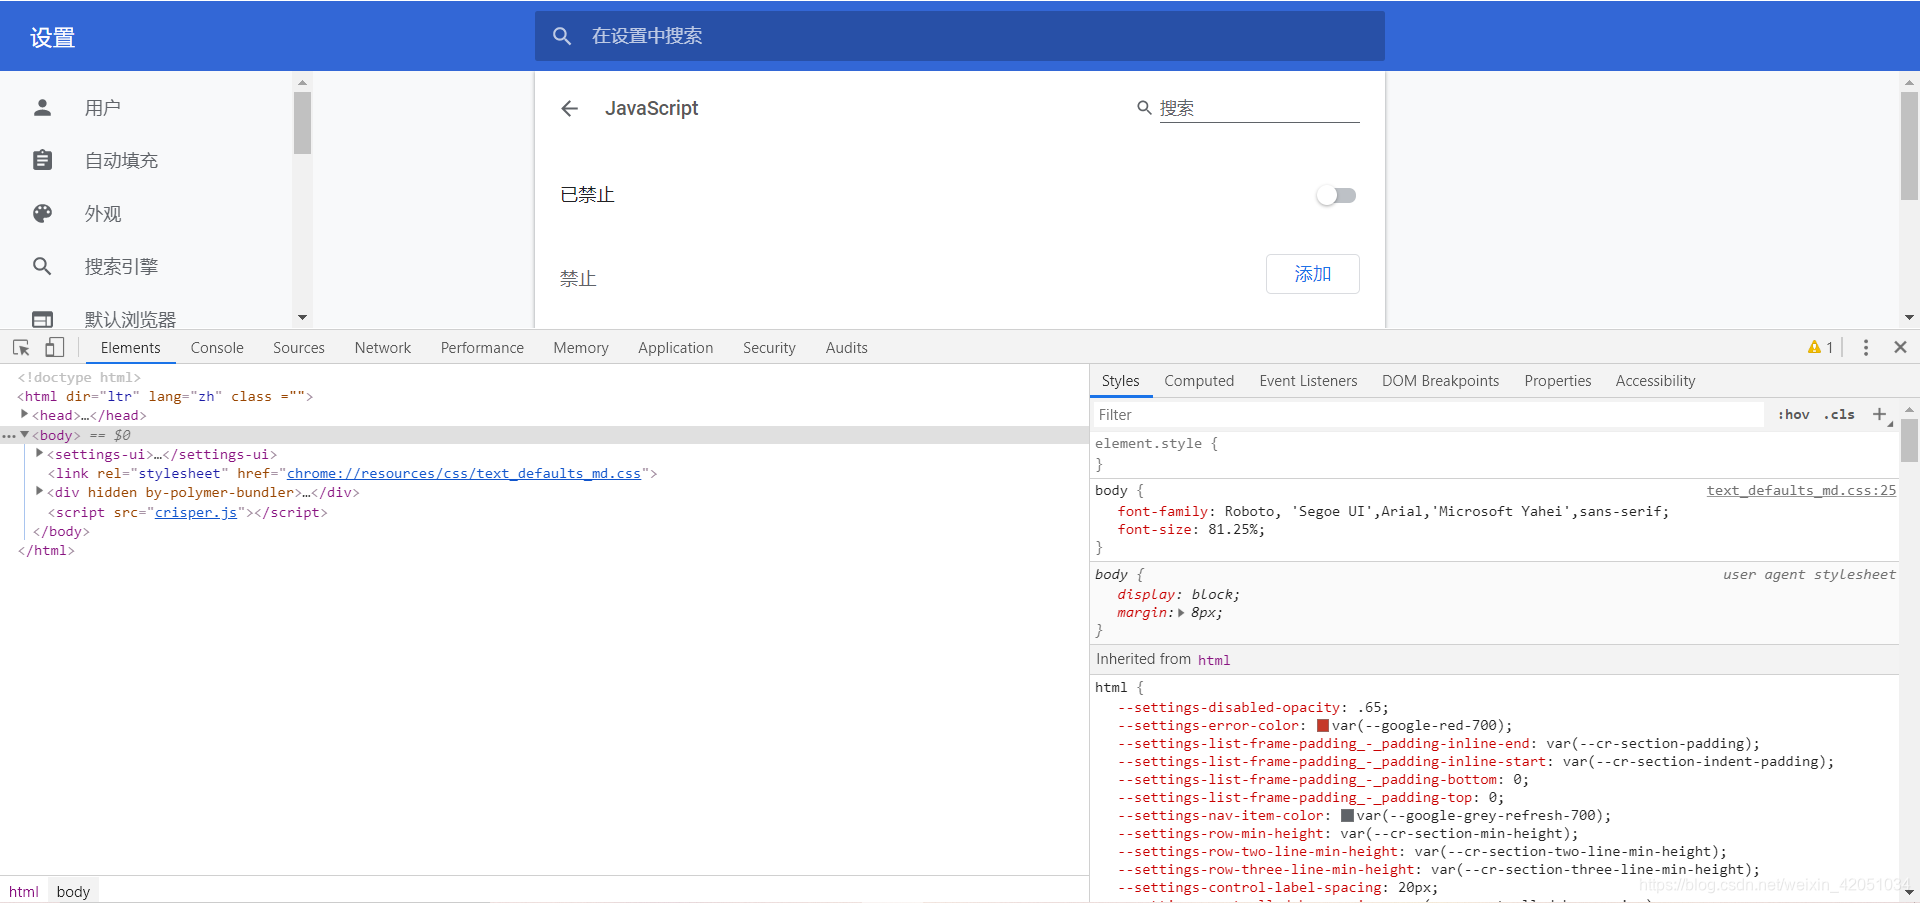Focus the 在设置中搜索 search box
The height and width of the screenshot is (903, 1920).
[960, 36]
